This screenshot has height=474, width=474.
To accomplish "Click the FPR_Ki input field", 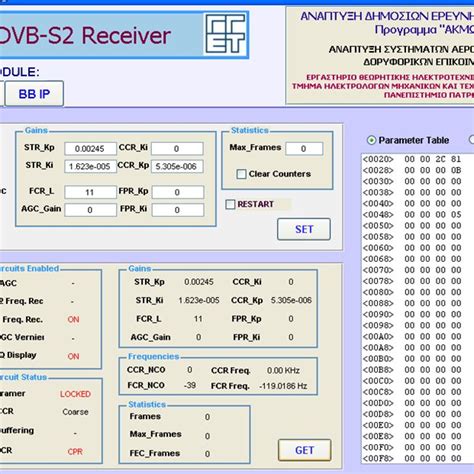I will point(178,210).
